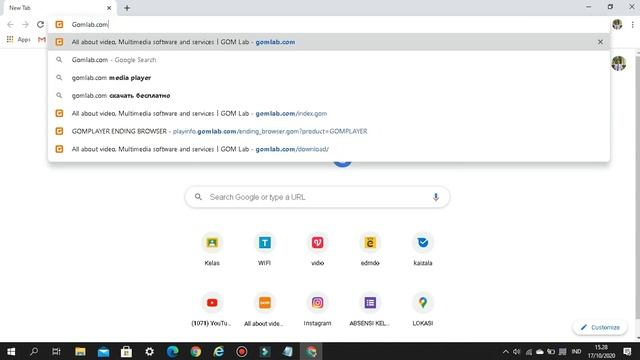Open the Google account avatar on page

pyautogui.click(x=619, y=63)
